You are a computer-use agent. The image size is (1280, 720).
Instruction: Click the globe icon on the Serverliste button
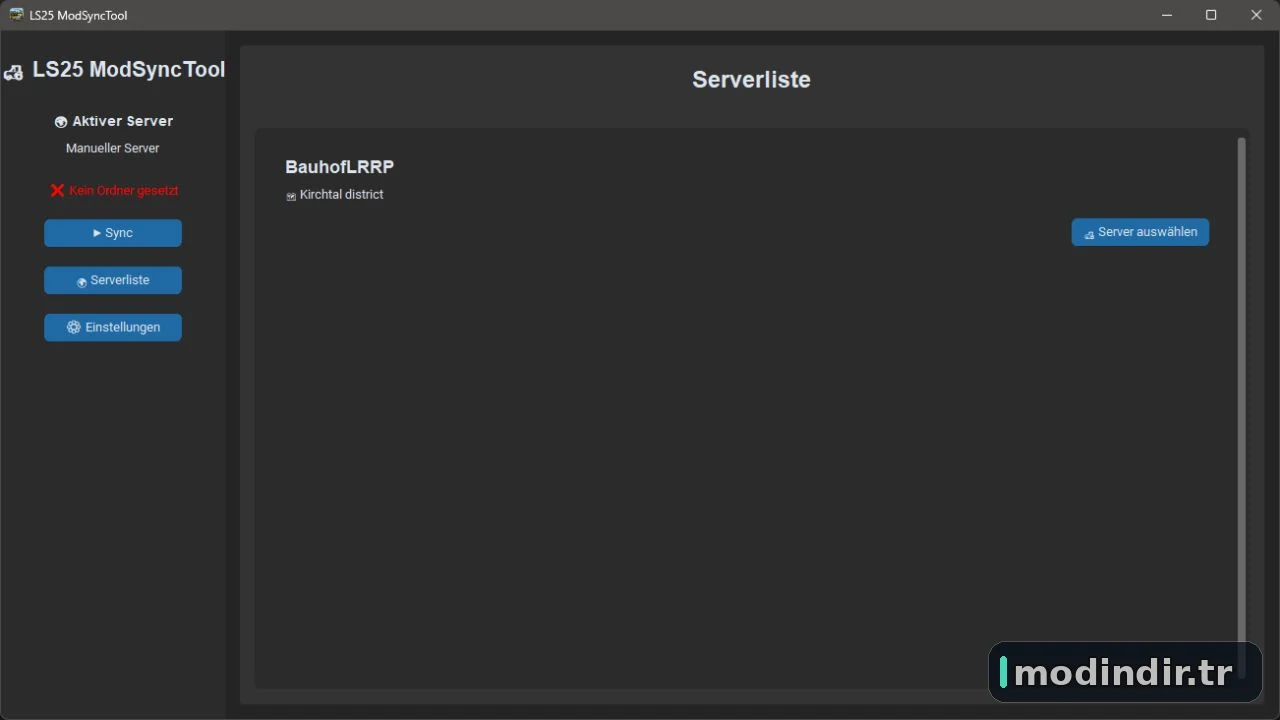pyautogui.click(x=82, y=281)
